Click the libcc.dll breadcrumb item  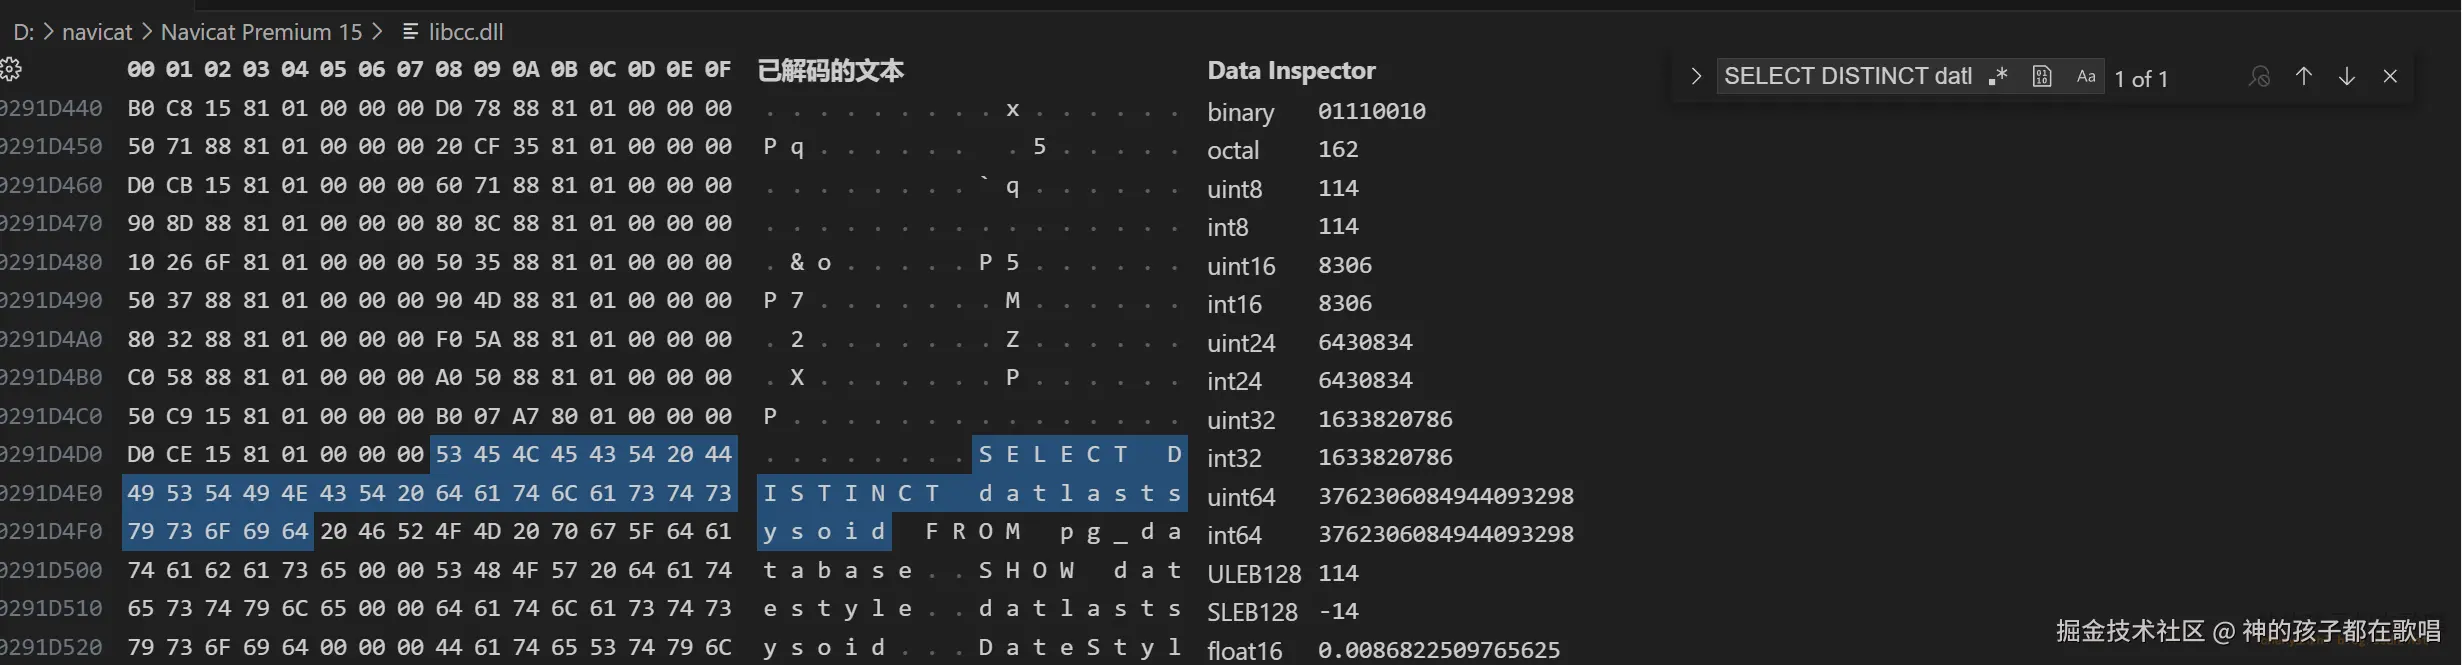tap(466, 32)
